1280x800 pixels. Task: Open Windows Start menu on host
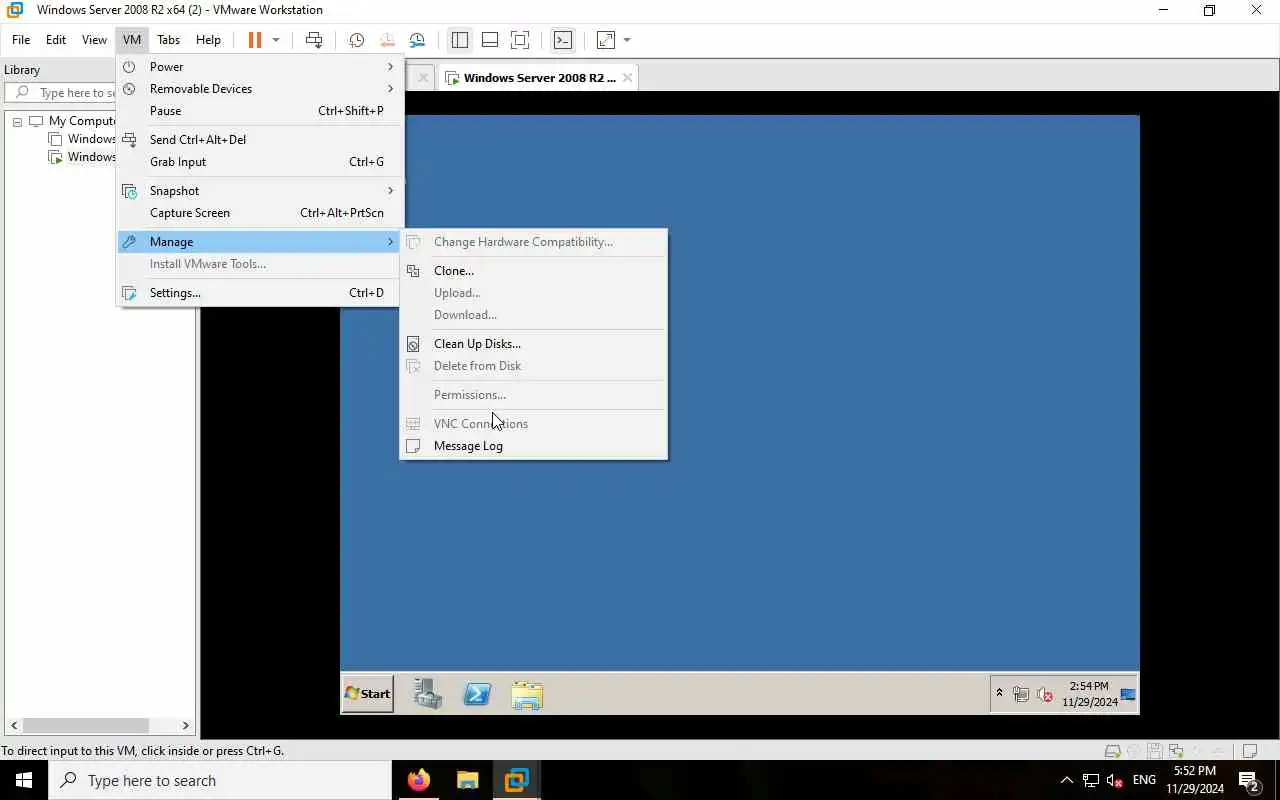pyautogui.click(x=24, y=780)
